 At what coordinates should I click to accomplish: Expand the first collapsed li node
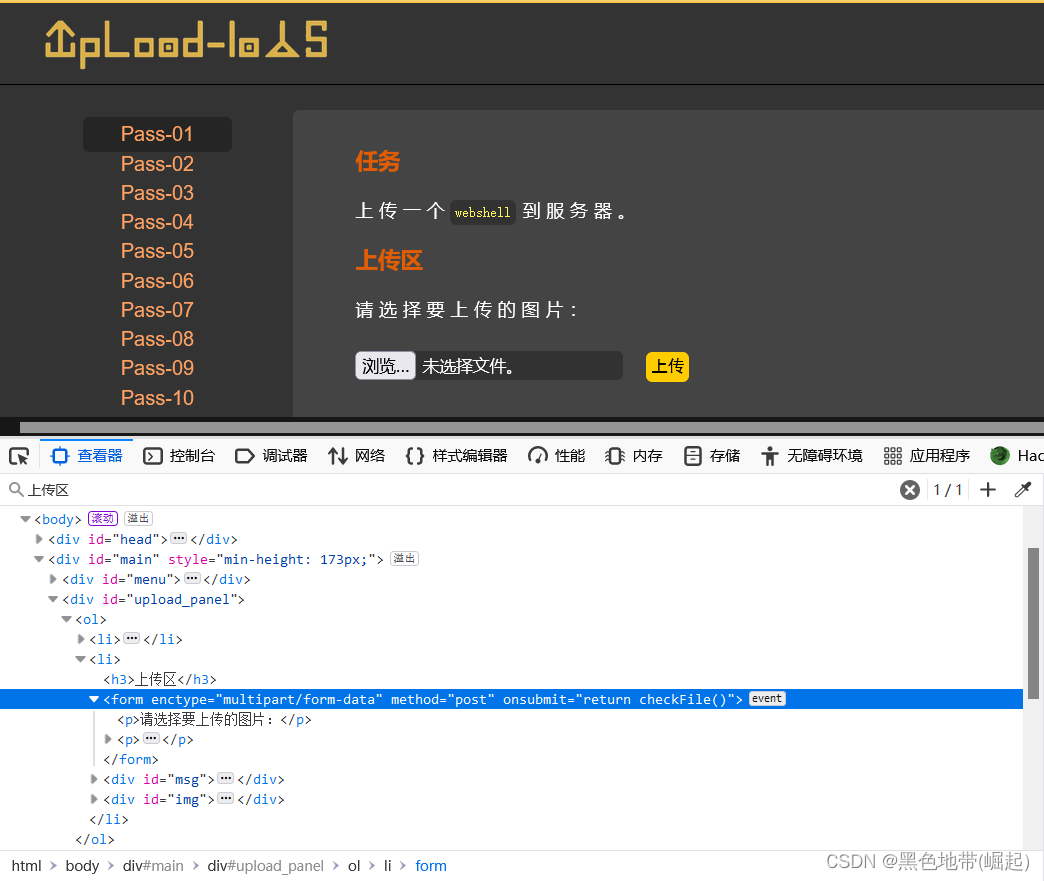(81, 639)
